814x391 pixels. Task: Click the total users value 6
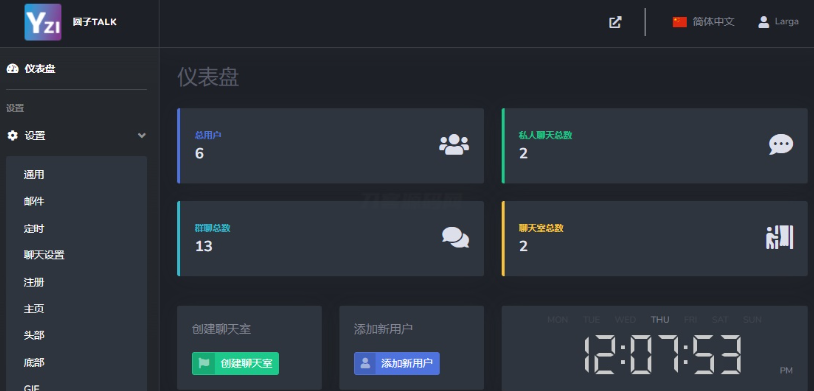click(x=199, y=153)
